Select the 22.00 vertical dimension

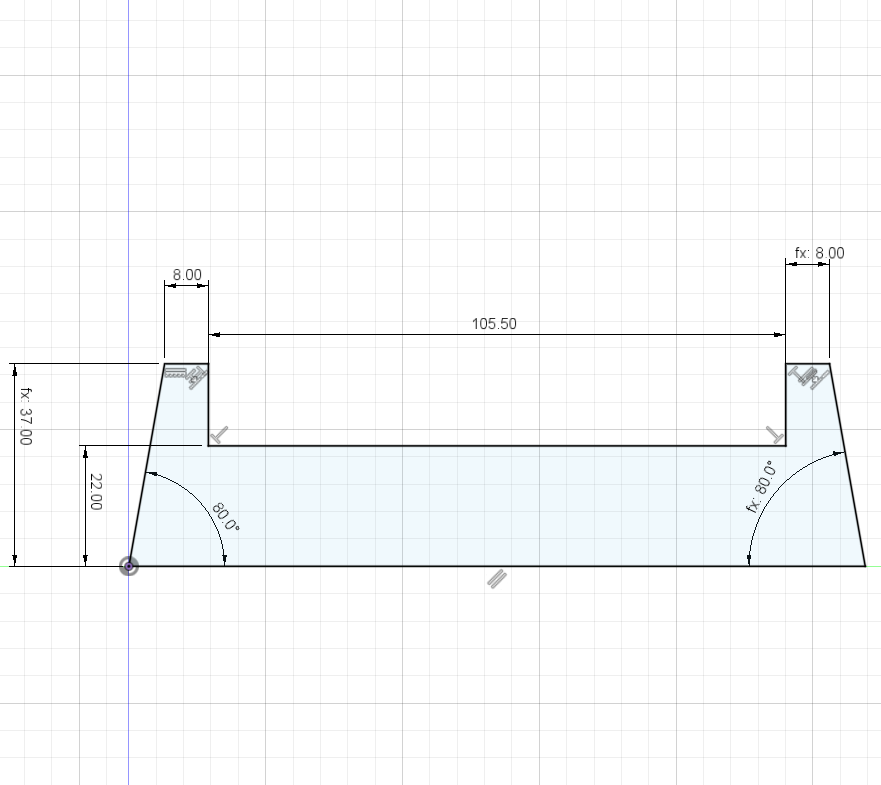[x=96, y=492]
